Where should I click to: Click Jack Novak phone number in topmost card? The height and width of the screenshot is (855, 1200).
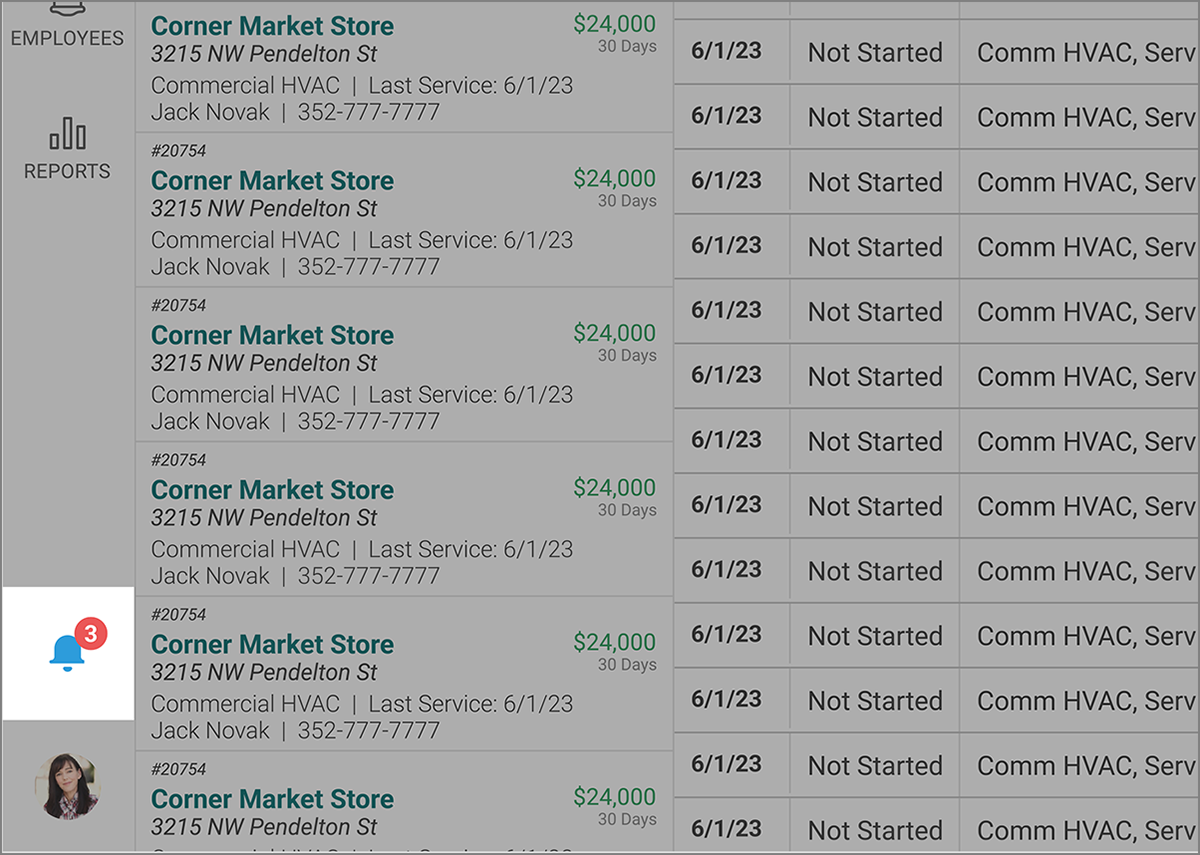[368, 112]
